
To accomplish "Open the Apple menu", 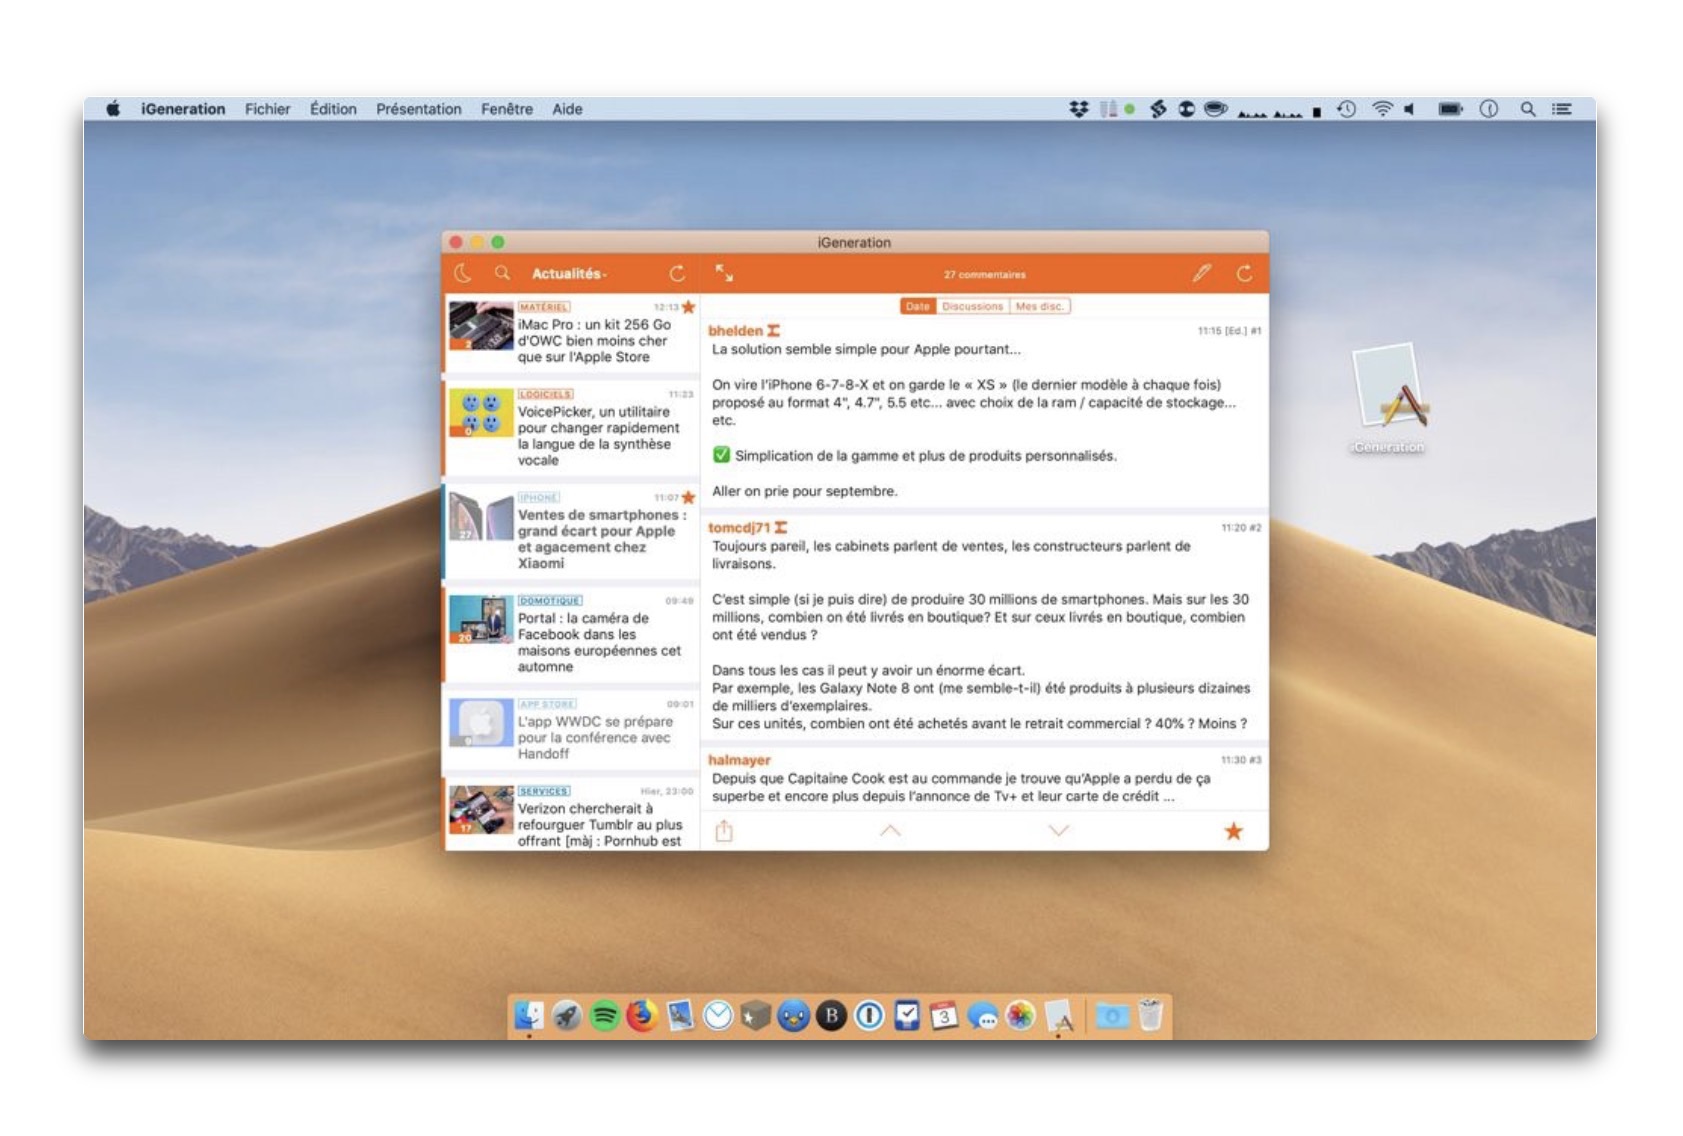I will 113,109.
